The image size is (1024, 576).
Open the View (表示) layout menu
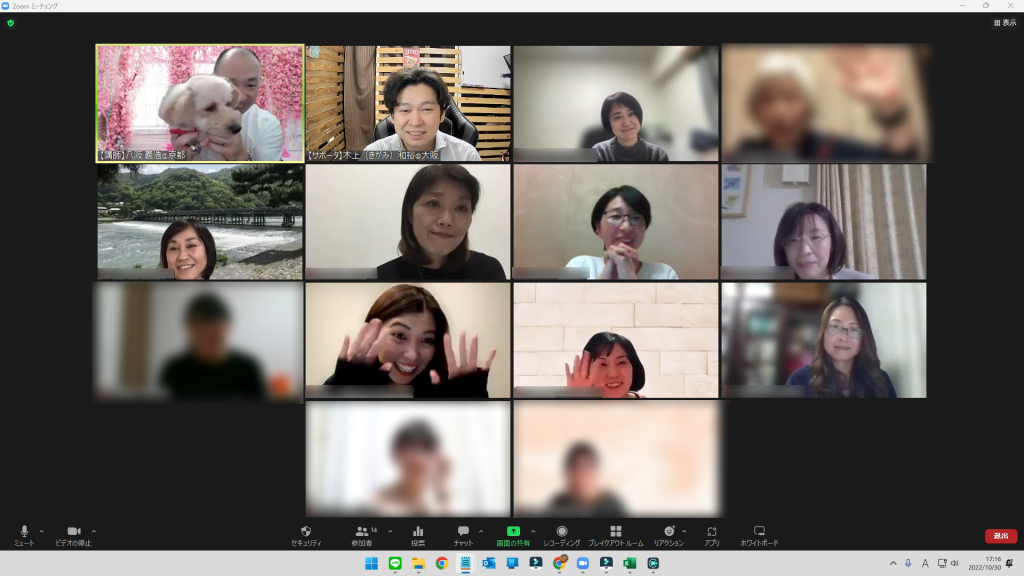1004,22
